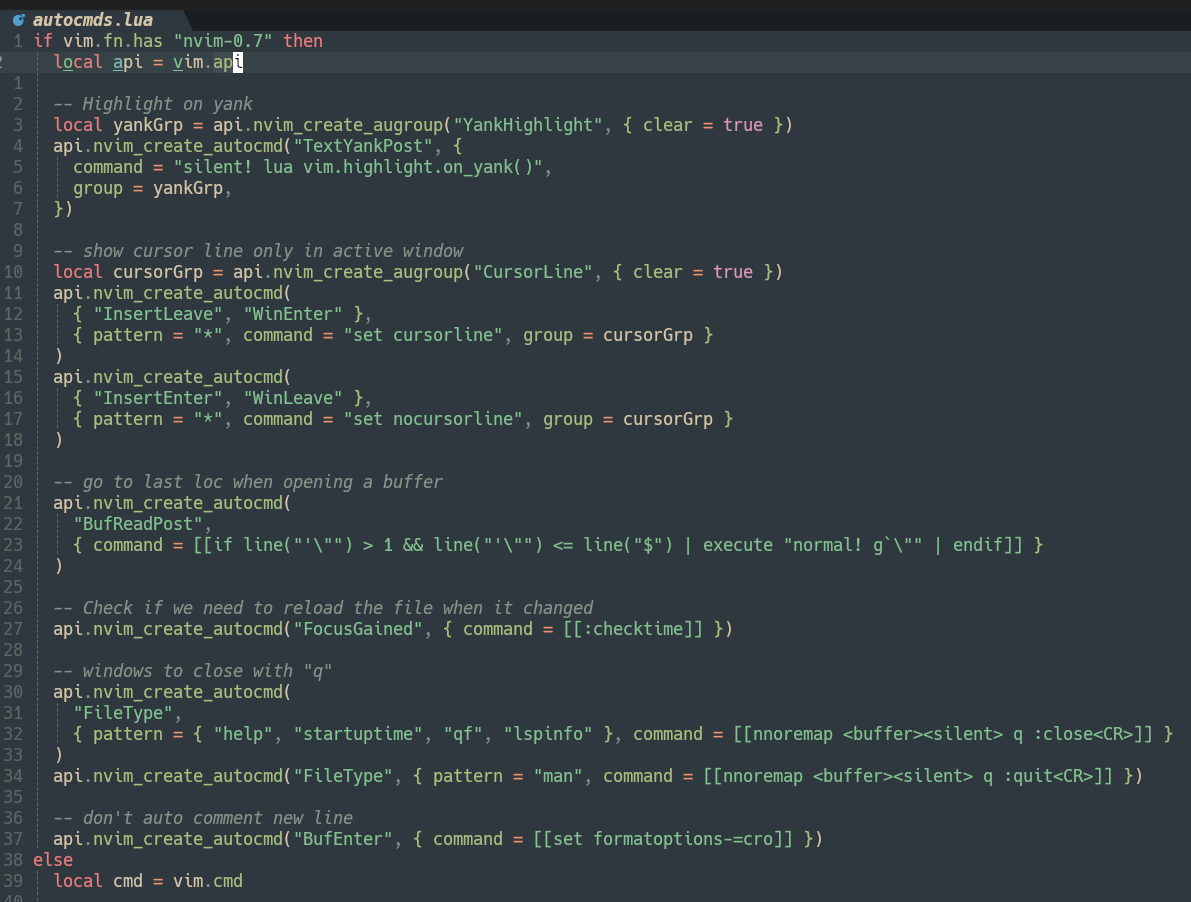Click line number 10 in the gutter

coord(13,271)
